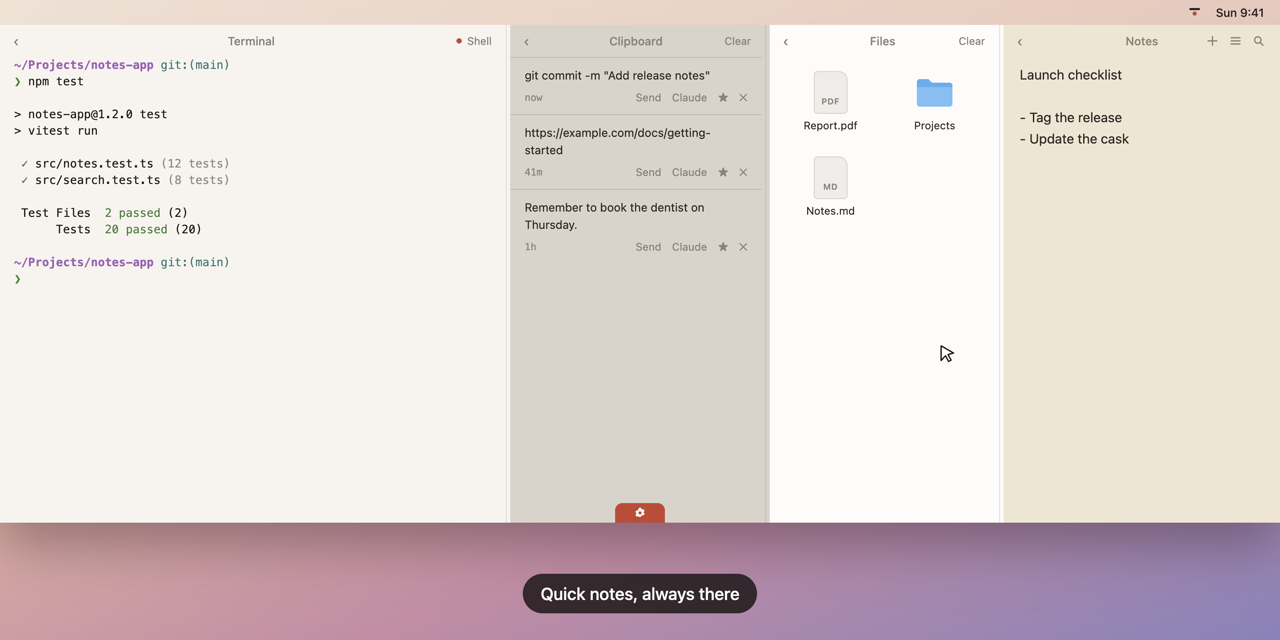1280x640 pixels.
Task: Click the Sun 9:41 menu bar clock
Action: (1240, 13)
